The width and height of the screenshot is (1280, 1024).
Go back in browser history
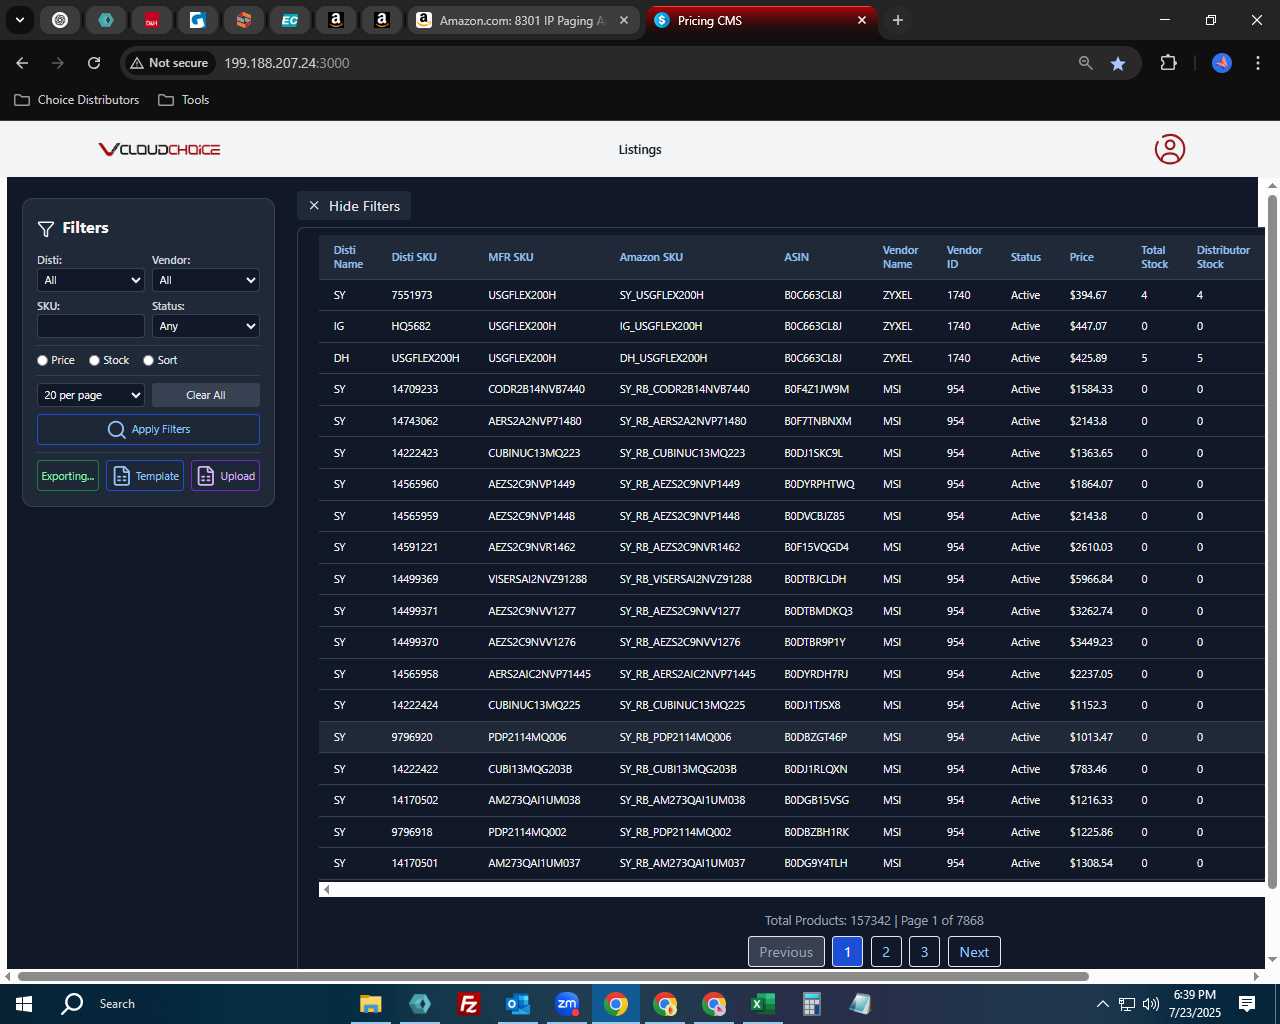[22, 63]
